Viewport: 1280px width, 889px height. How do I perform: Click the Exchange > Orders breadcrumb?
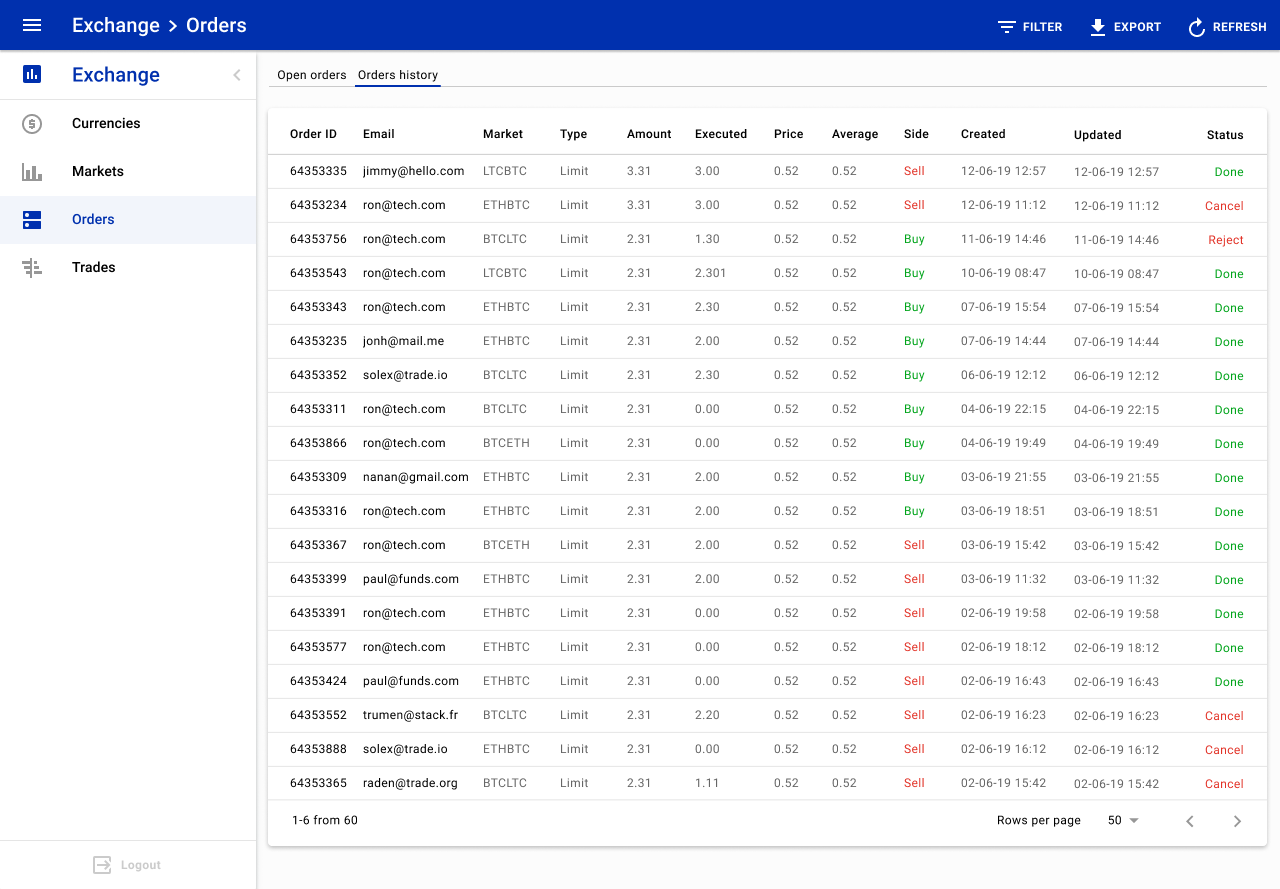pos(159,26)
